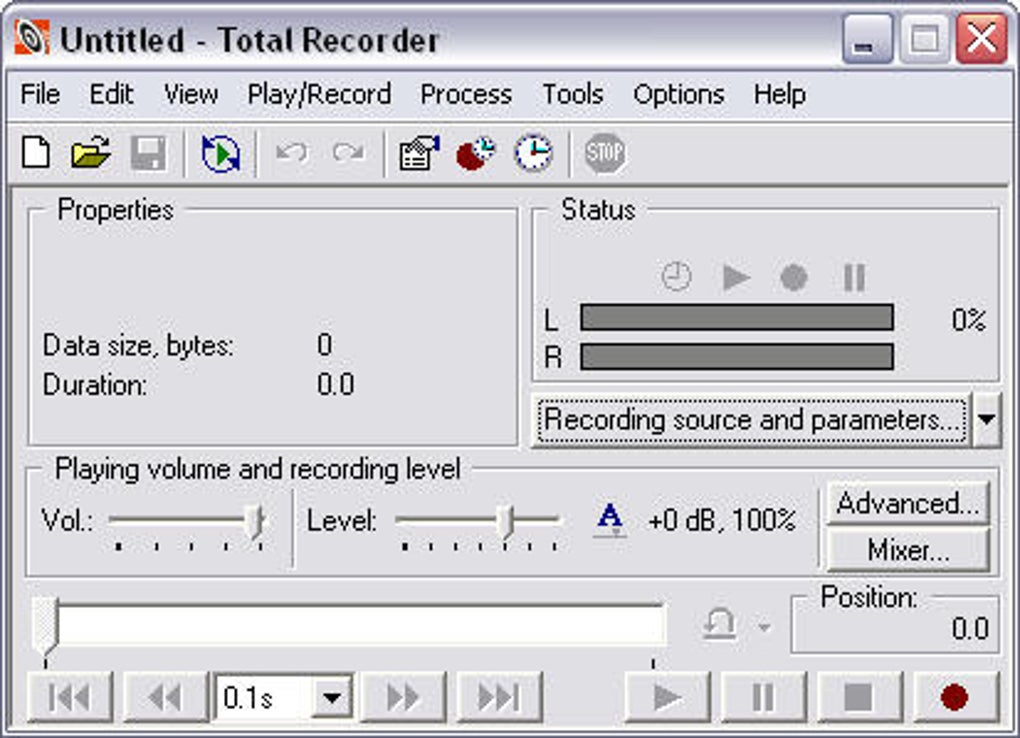Open the Process menu
The height and width of the screenshot is (738, 1020).
pyautogui.click(x=466, y=94)
